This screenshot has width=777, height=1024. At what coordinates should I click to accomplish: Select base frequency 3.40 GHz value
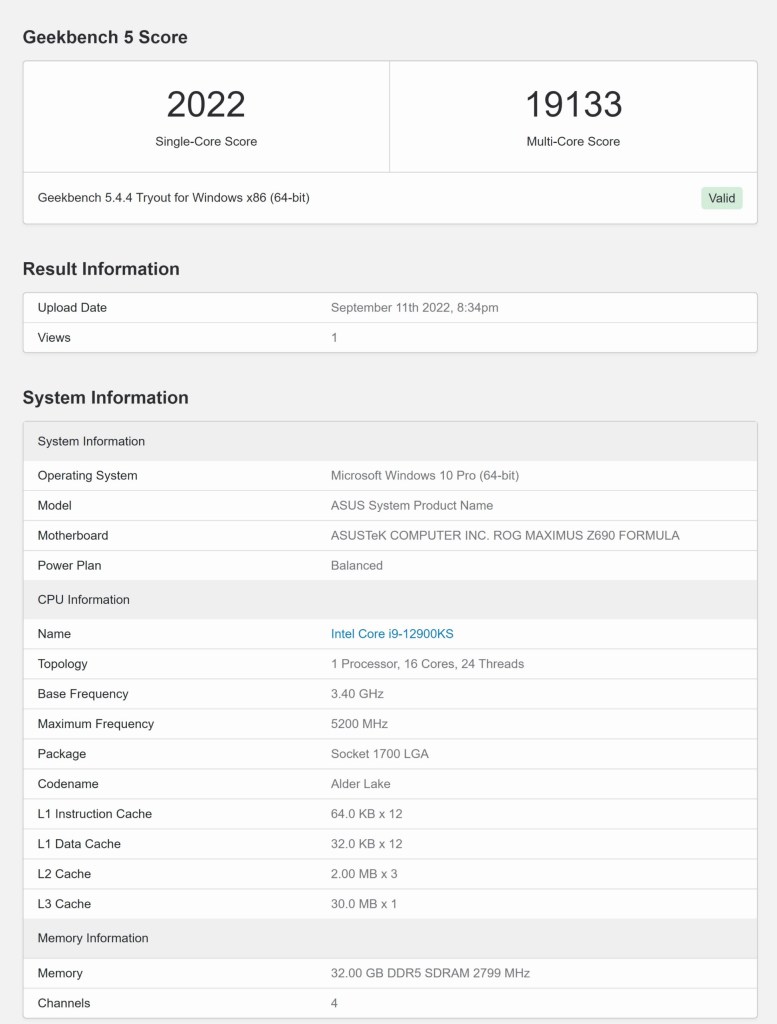pos(357,694)
